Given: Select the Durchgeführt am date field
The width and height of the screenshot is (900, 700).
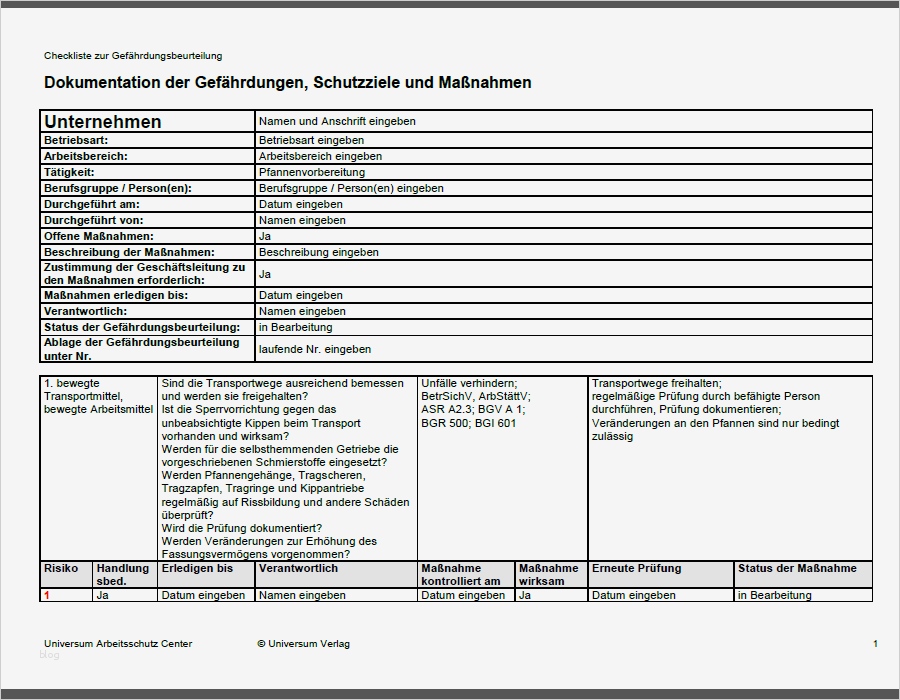Looking at the screenshot, I should tap(300, 204).
